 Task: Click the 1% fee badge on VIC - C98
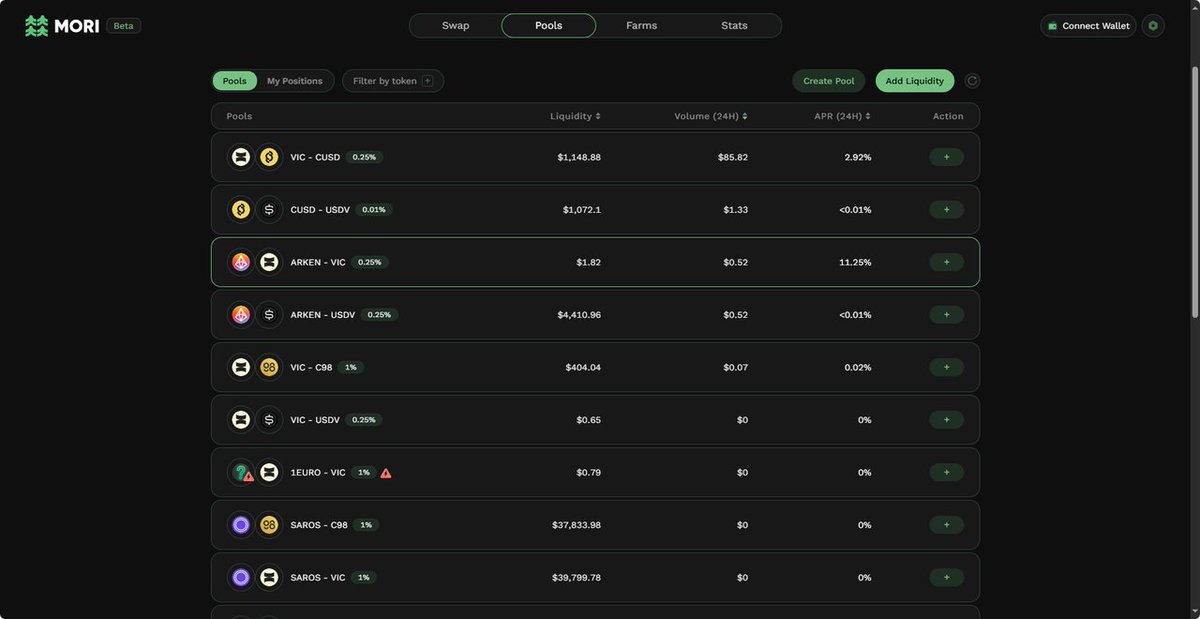tap(351, 367)
